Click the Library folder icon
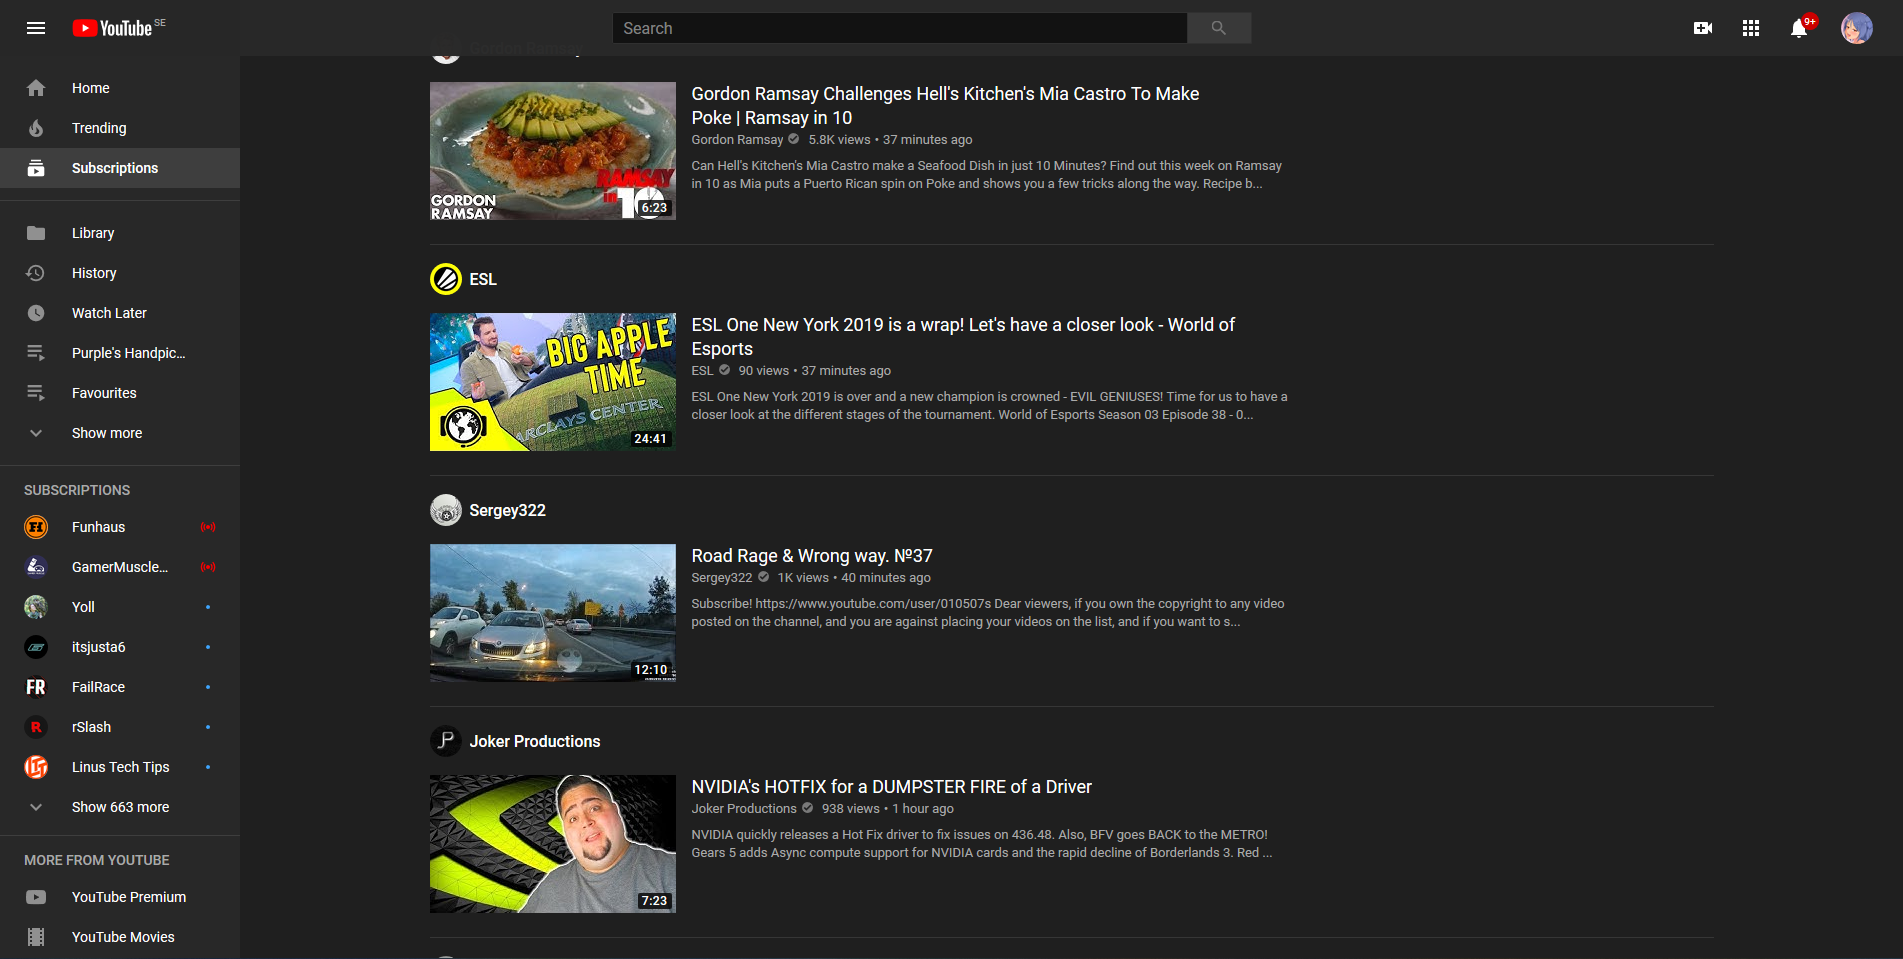The image size is (1903, 959). coord(36,233)
